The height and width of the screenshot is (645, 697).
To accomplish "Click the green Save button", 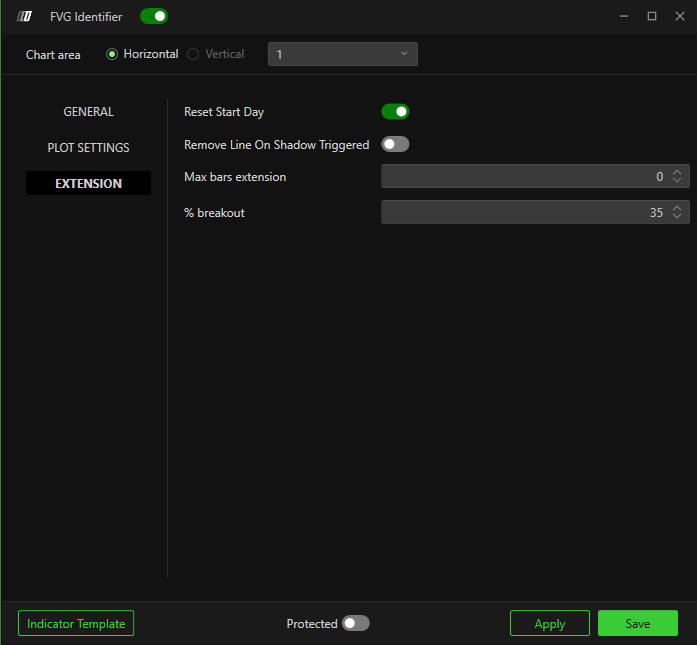I will 637,624.
